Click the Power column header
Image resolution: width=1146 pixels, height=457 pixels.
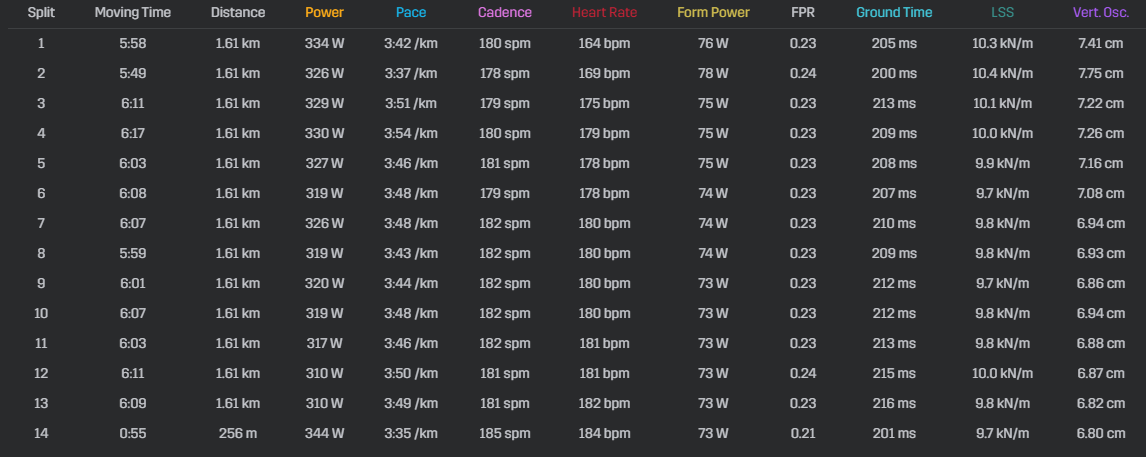pyautogui.click(x=325, y=12)
